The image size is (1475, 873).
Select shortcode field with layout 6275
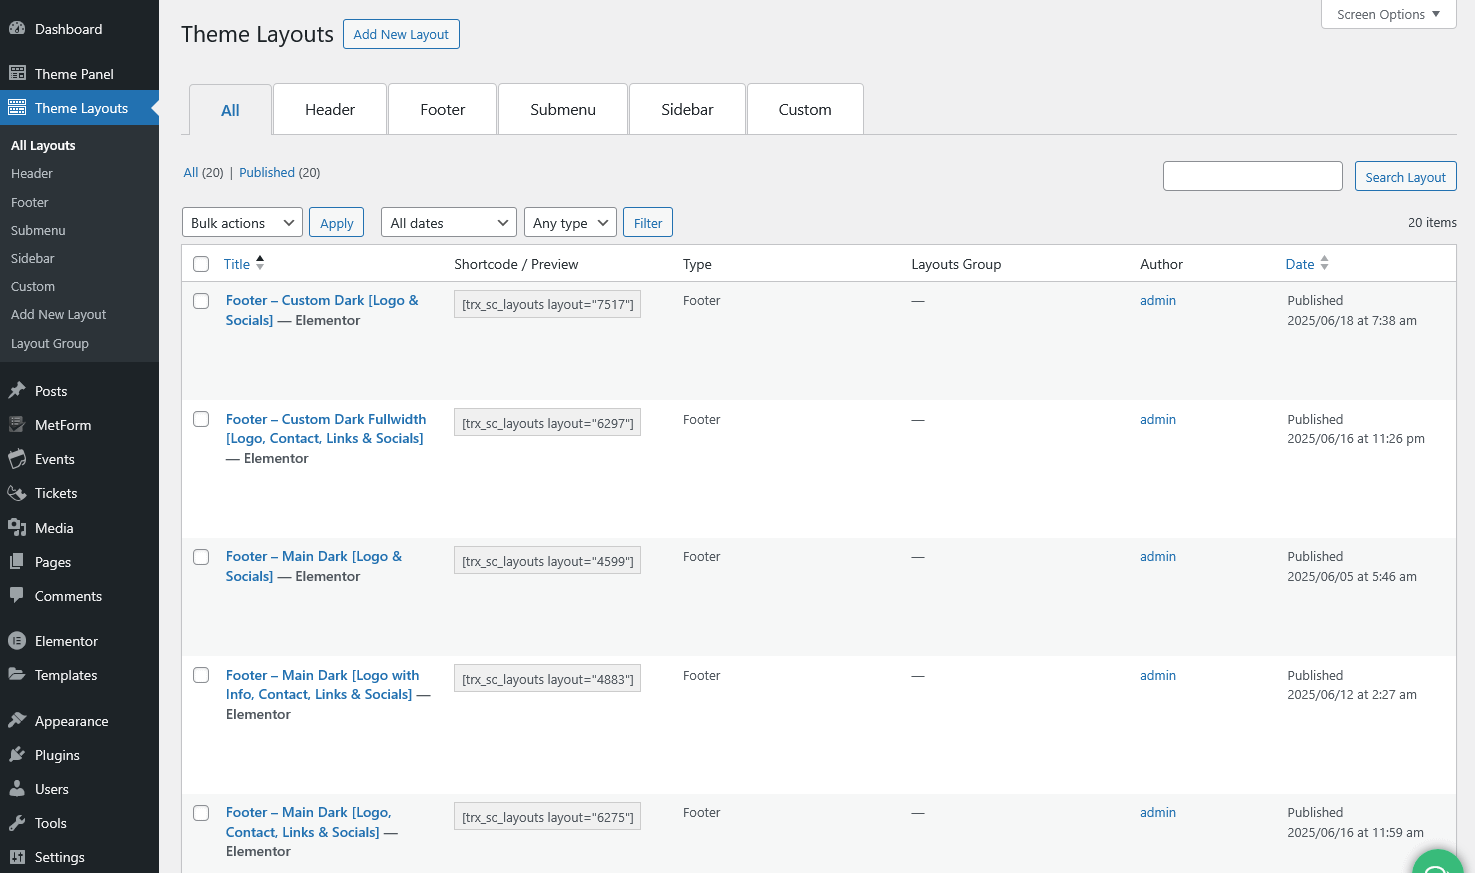547,817
